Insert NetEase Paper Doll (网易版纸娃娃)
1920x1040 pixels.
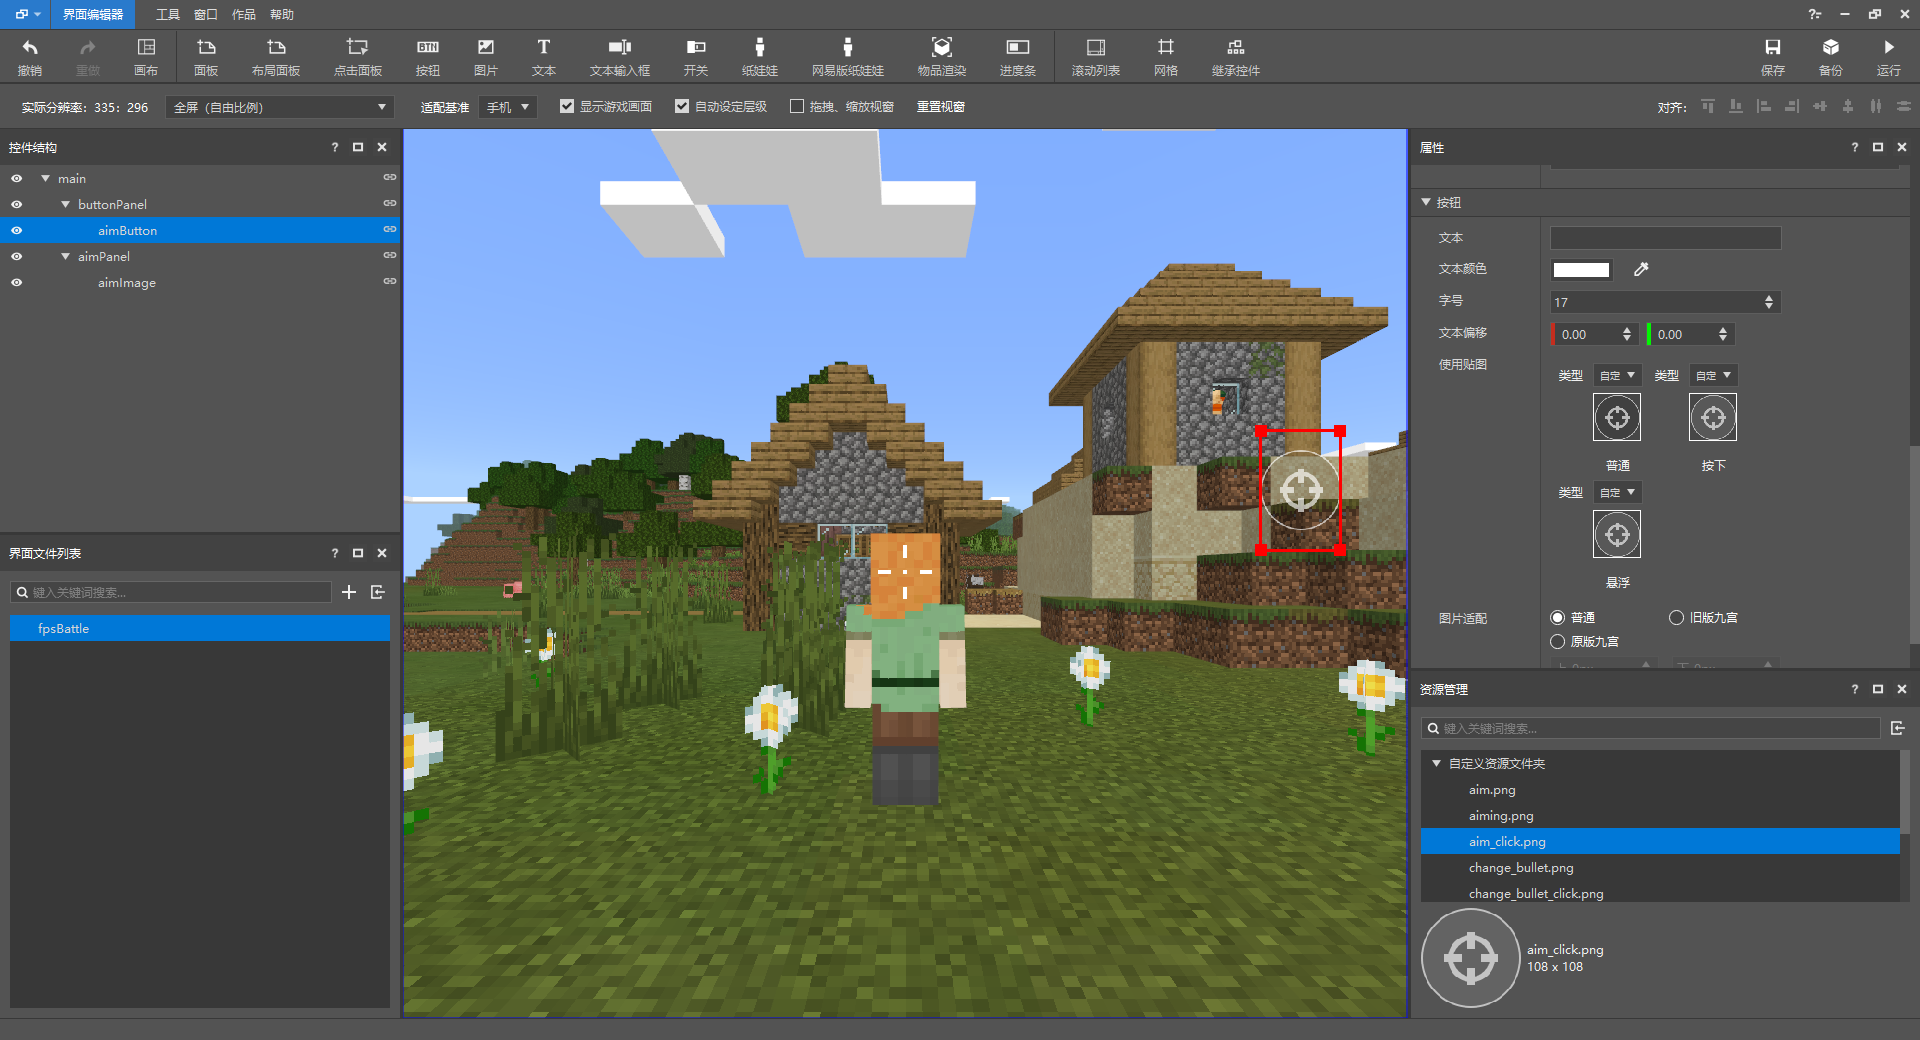click(x=848, y=57)
